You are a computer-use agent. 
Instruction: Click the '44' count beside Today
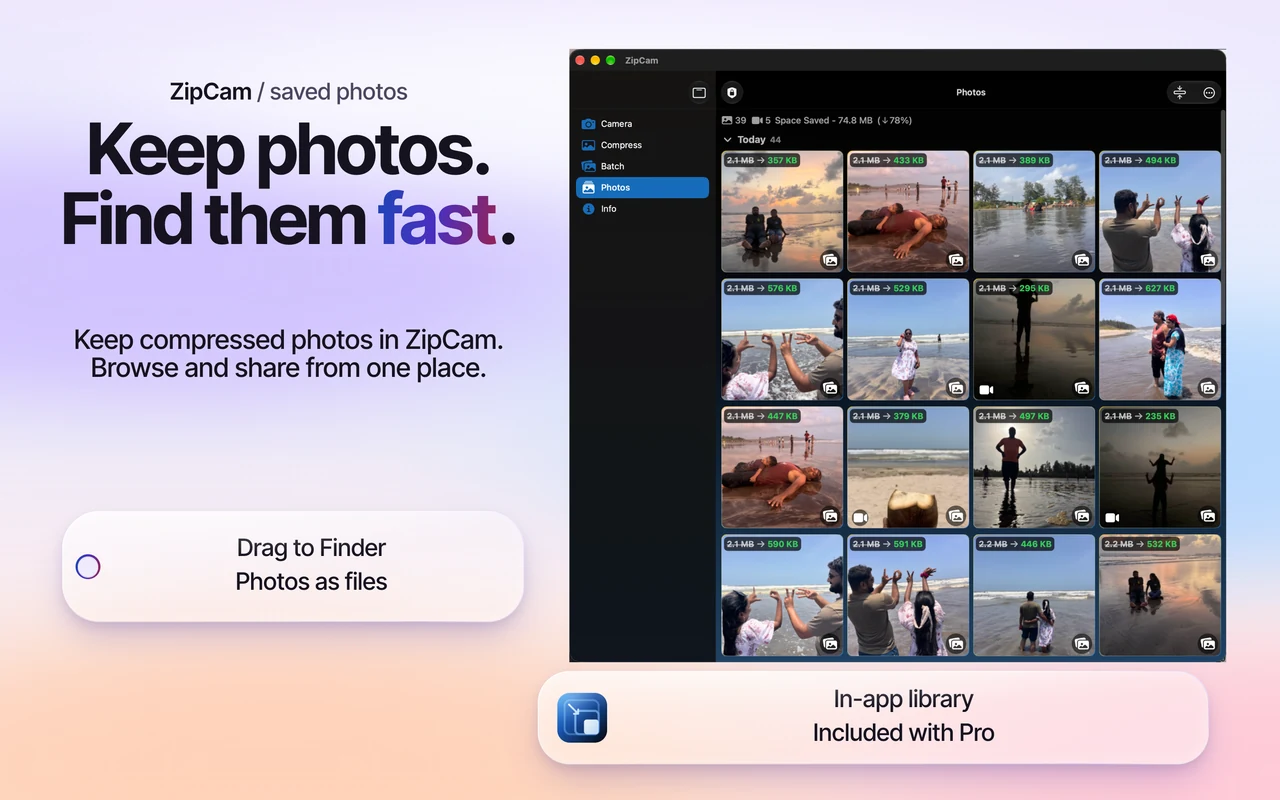[x=776, y=140]
